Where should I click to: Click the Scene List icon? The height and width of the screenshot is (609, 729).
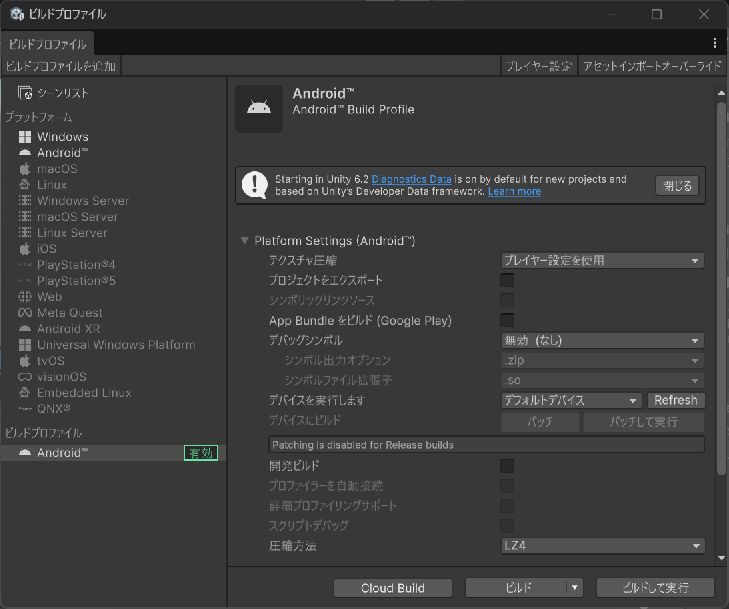(x=25, y=93)
